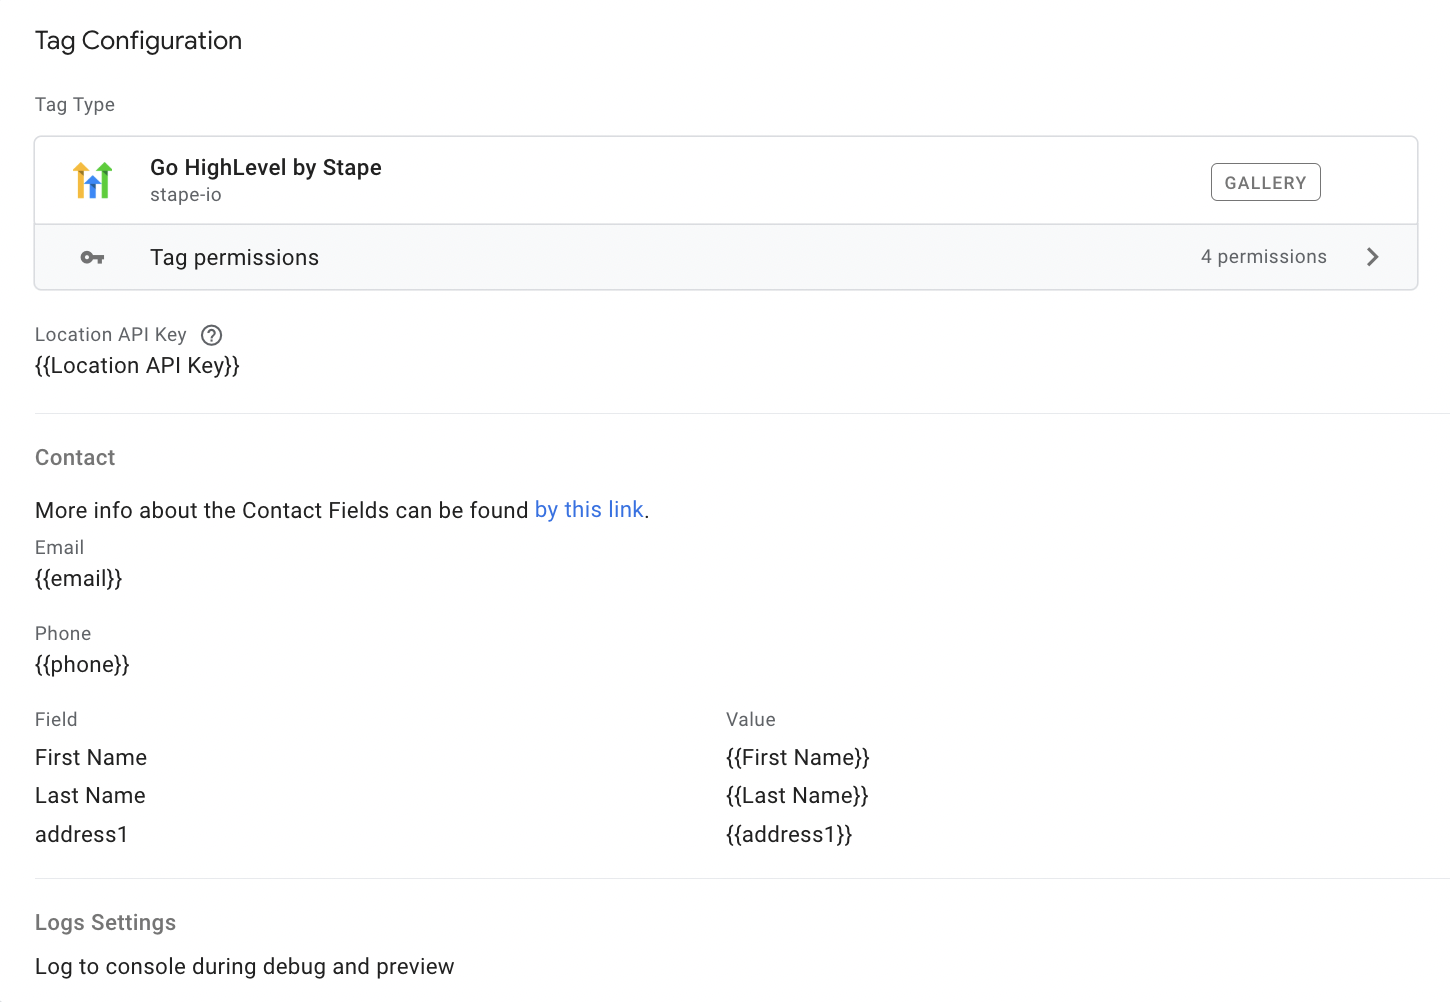Click the Last Name field cell
1450x1002 pixels.
(x=90, y=796)
